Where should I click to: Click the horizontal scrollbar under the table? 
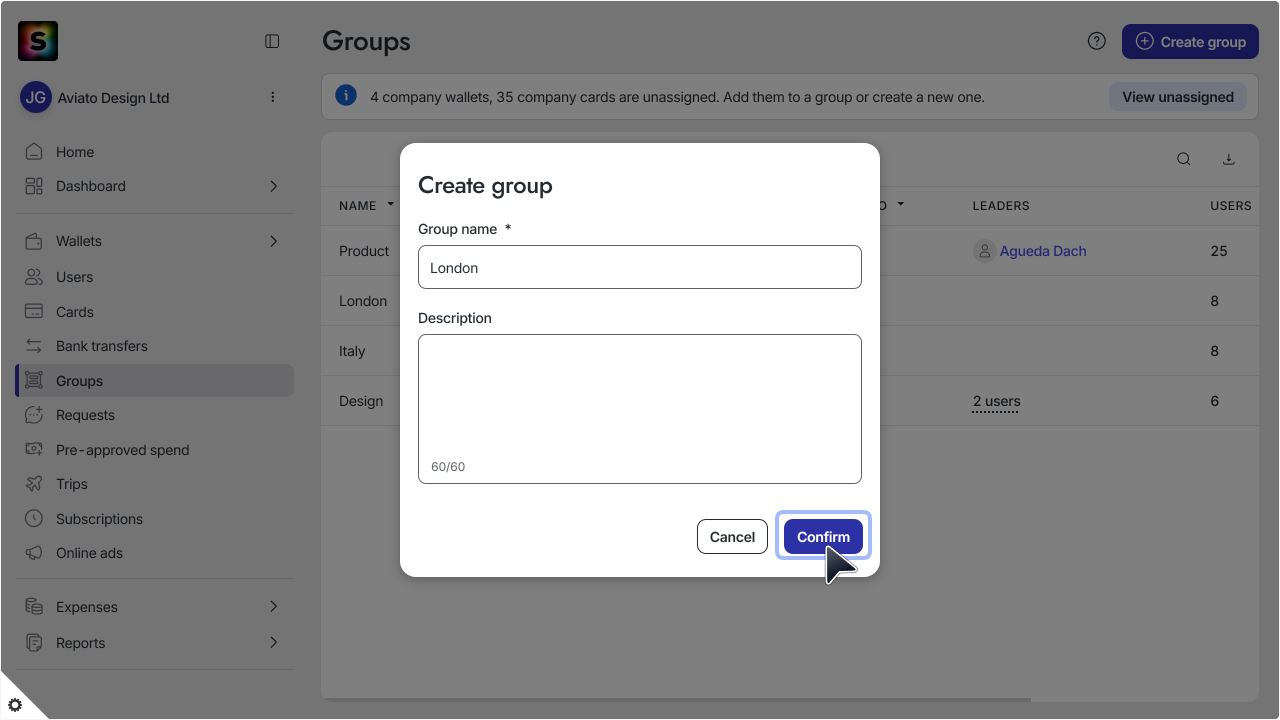click(x=676, y=700)
